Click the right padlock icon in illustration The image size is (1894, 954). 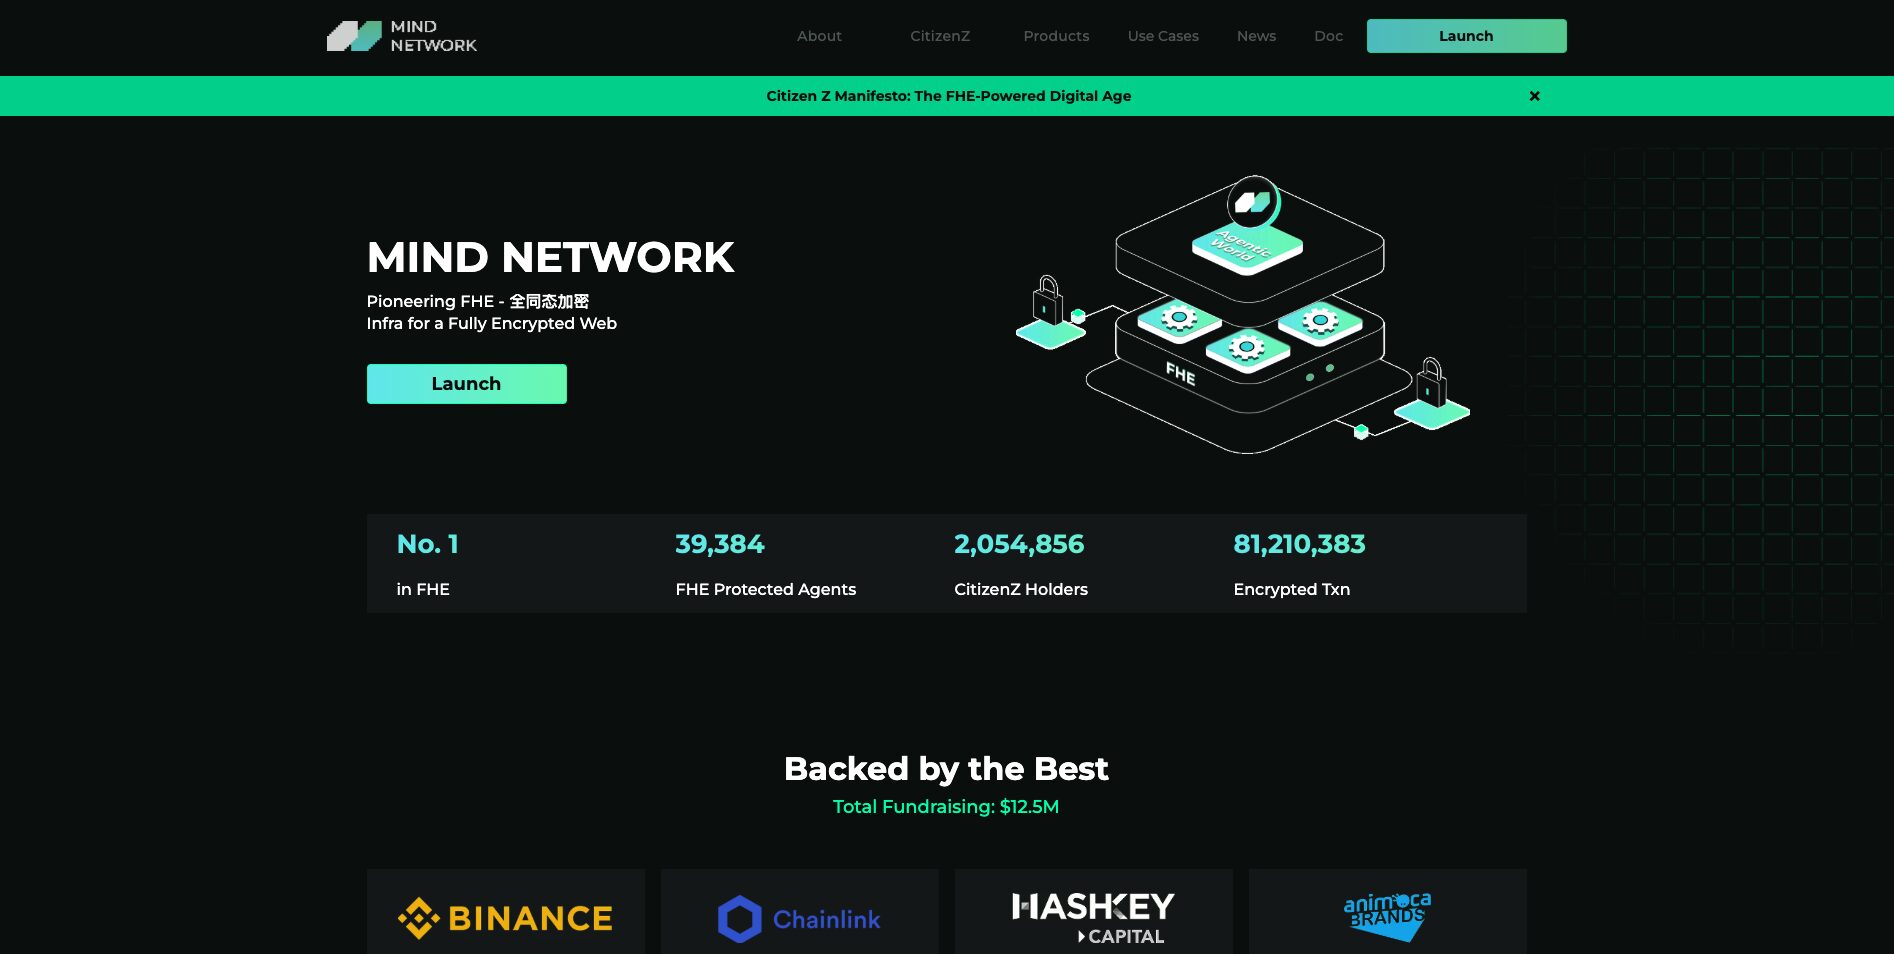[1432, 382]
